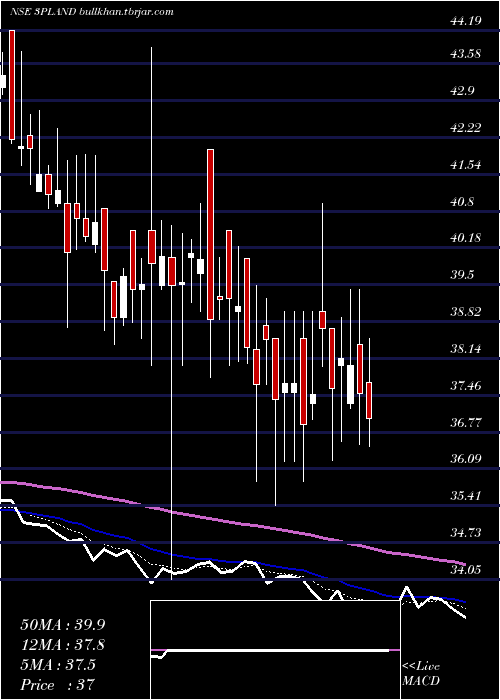Image resolution: width=500 pixels, height=700 pixels.
Task: Click the 38.14 price axis label
Action: point(466,348)
